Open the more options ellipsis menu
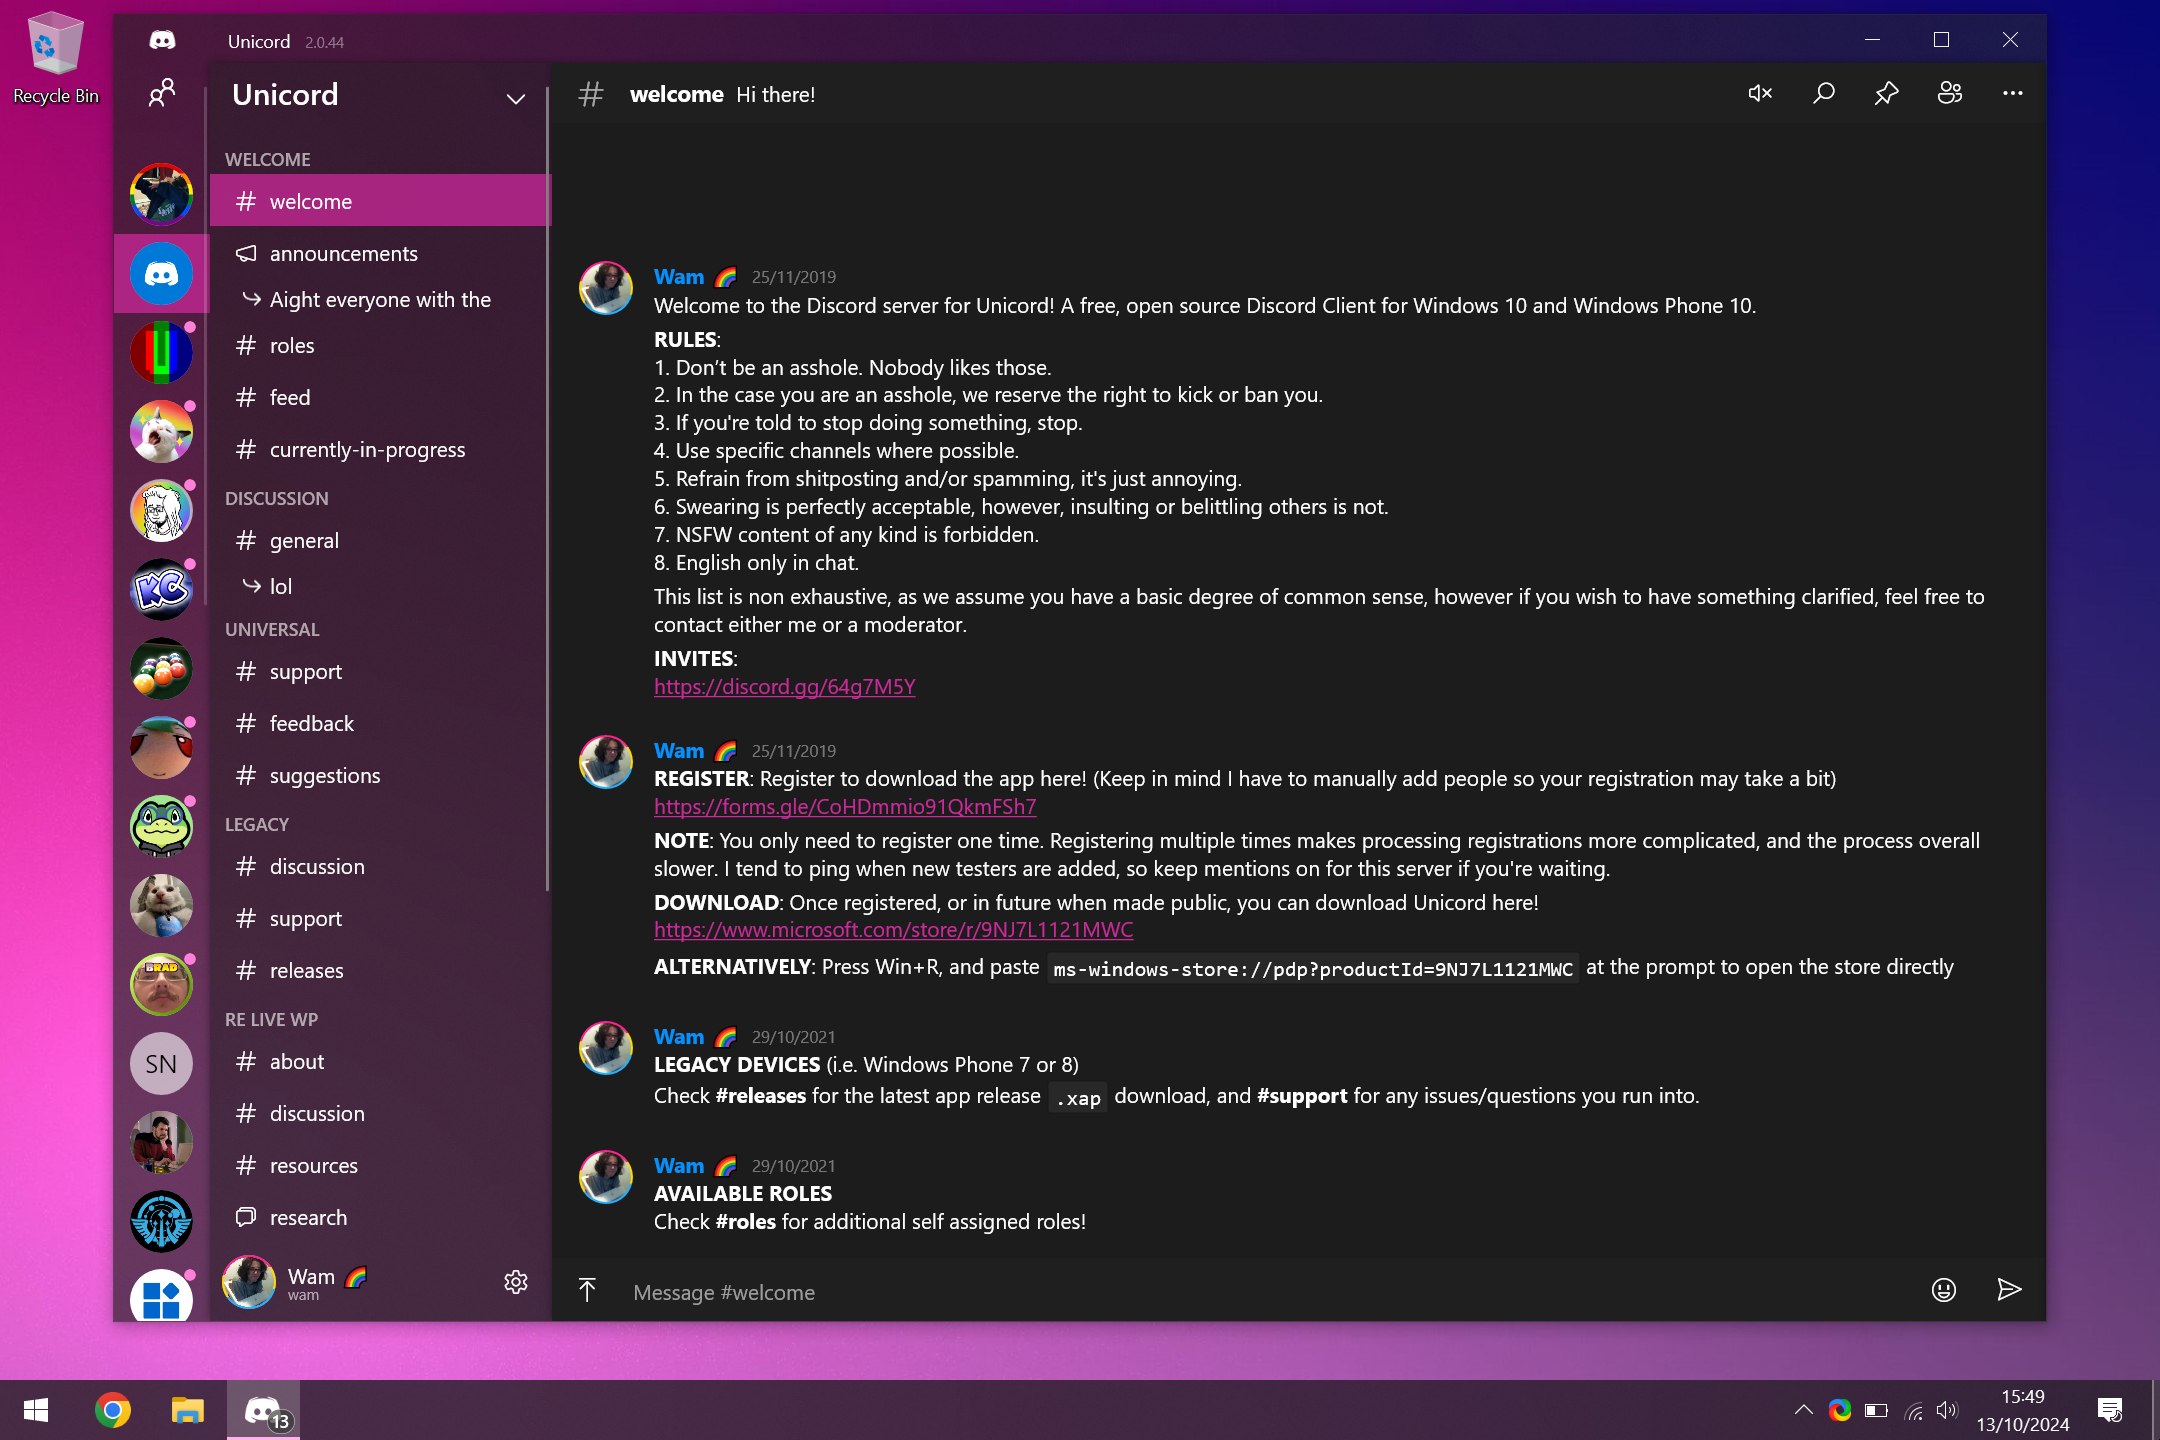This screenshot has height=1440, width=2160. point(2012,93)
